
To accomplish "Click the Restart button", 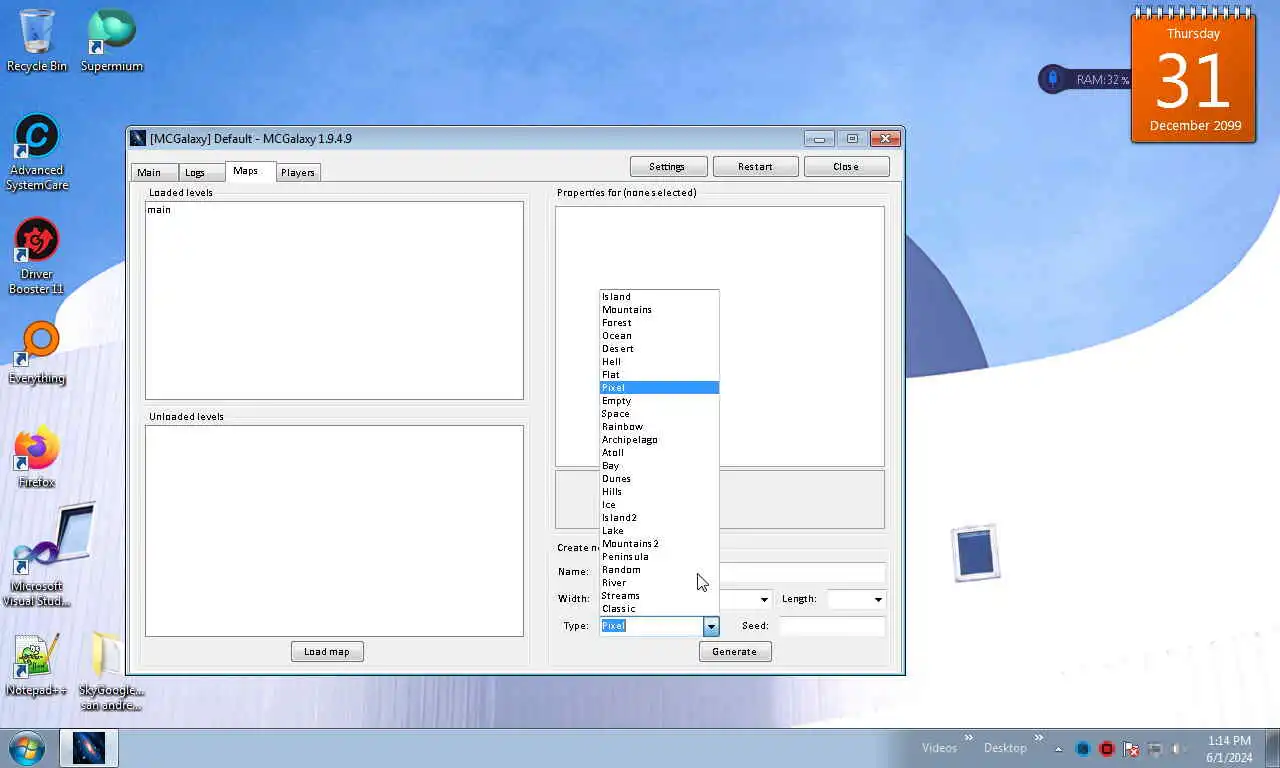I will 755,167.
